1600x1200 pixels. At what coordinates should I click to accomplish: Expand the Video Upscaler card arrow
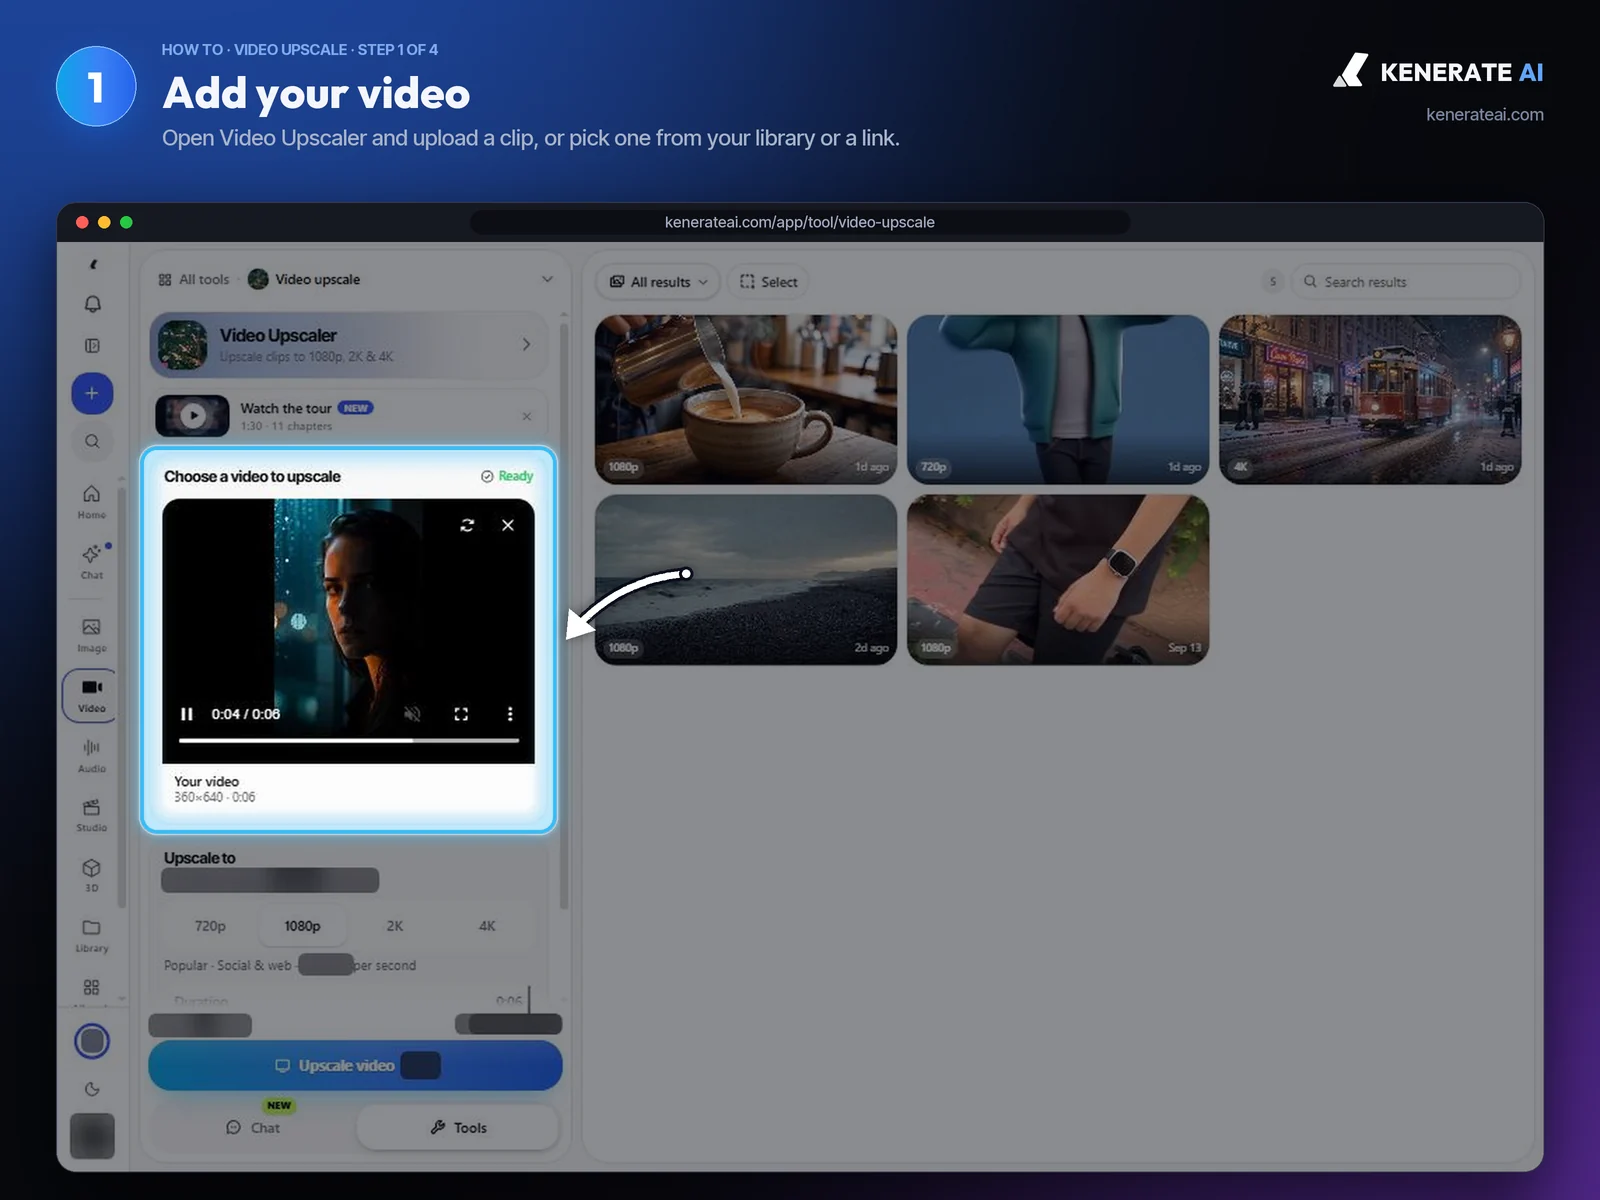(x=526, y=344)
